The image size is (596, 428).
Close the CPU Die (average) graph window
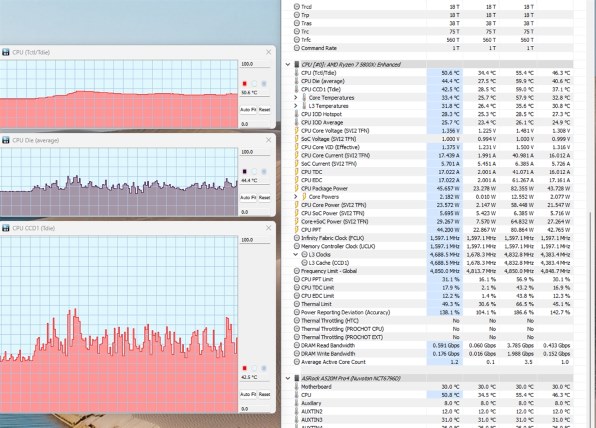tap(269, 140)
